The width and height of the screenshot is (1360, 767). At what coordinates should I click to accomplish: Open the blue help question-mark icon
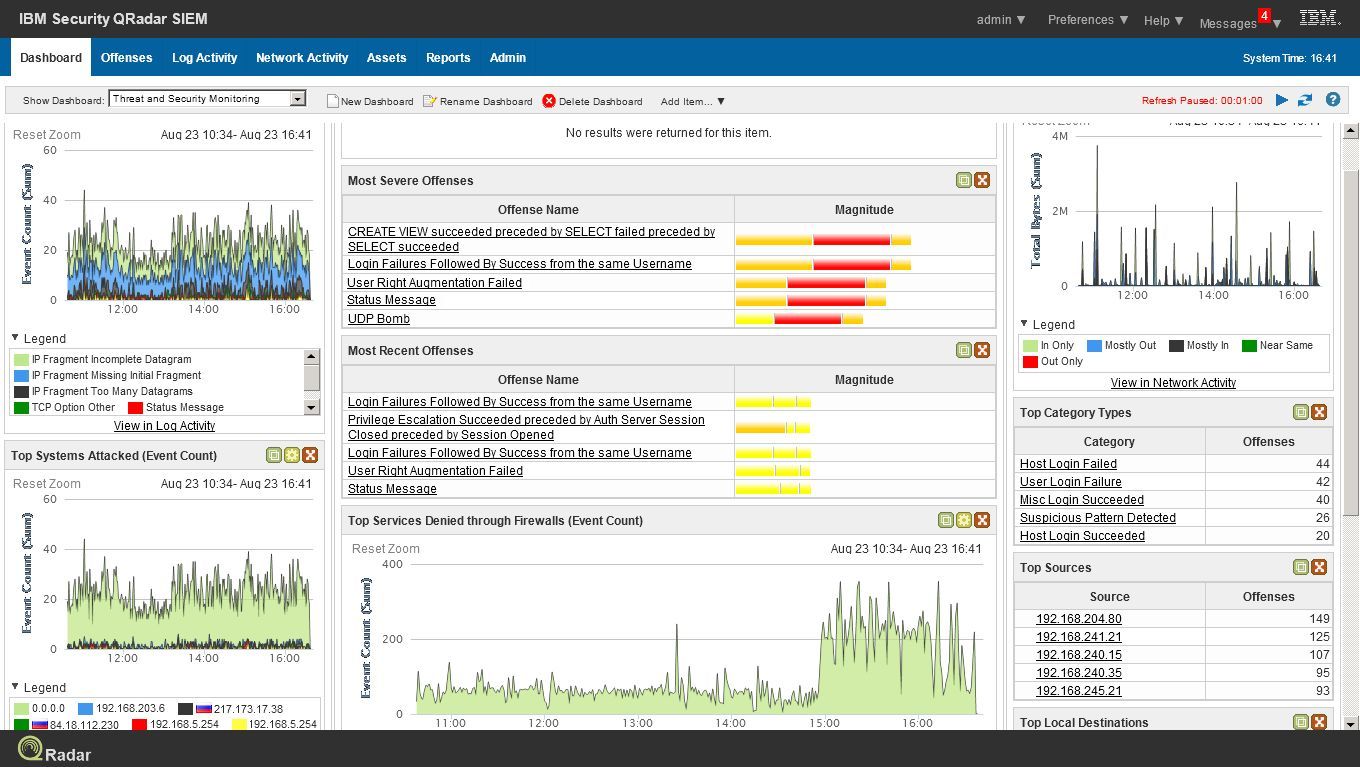(1333, 100)
